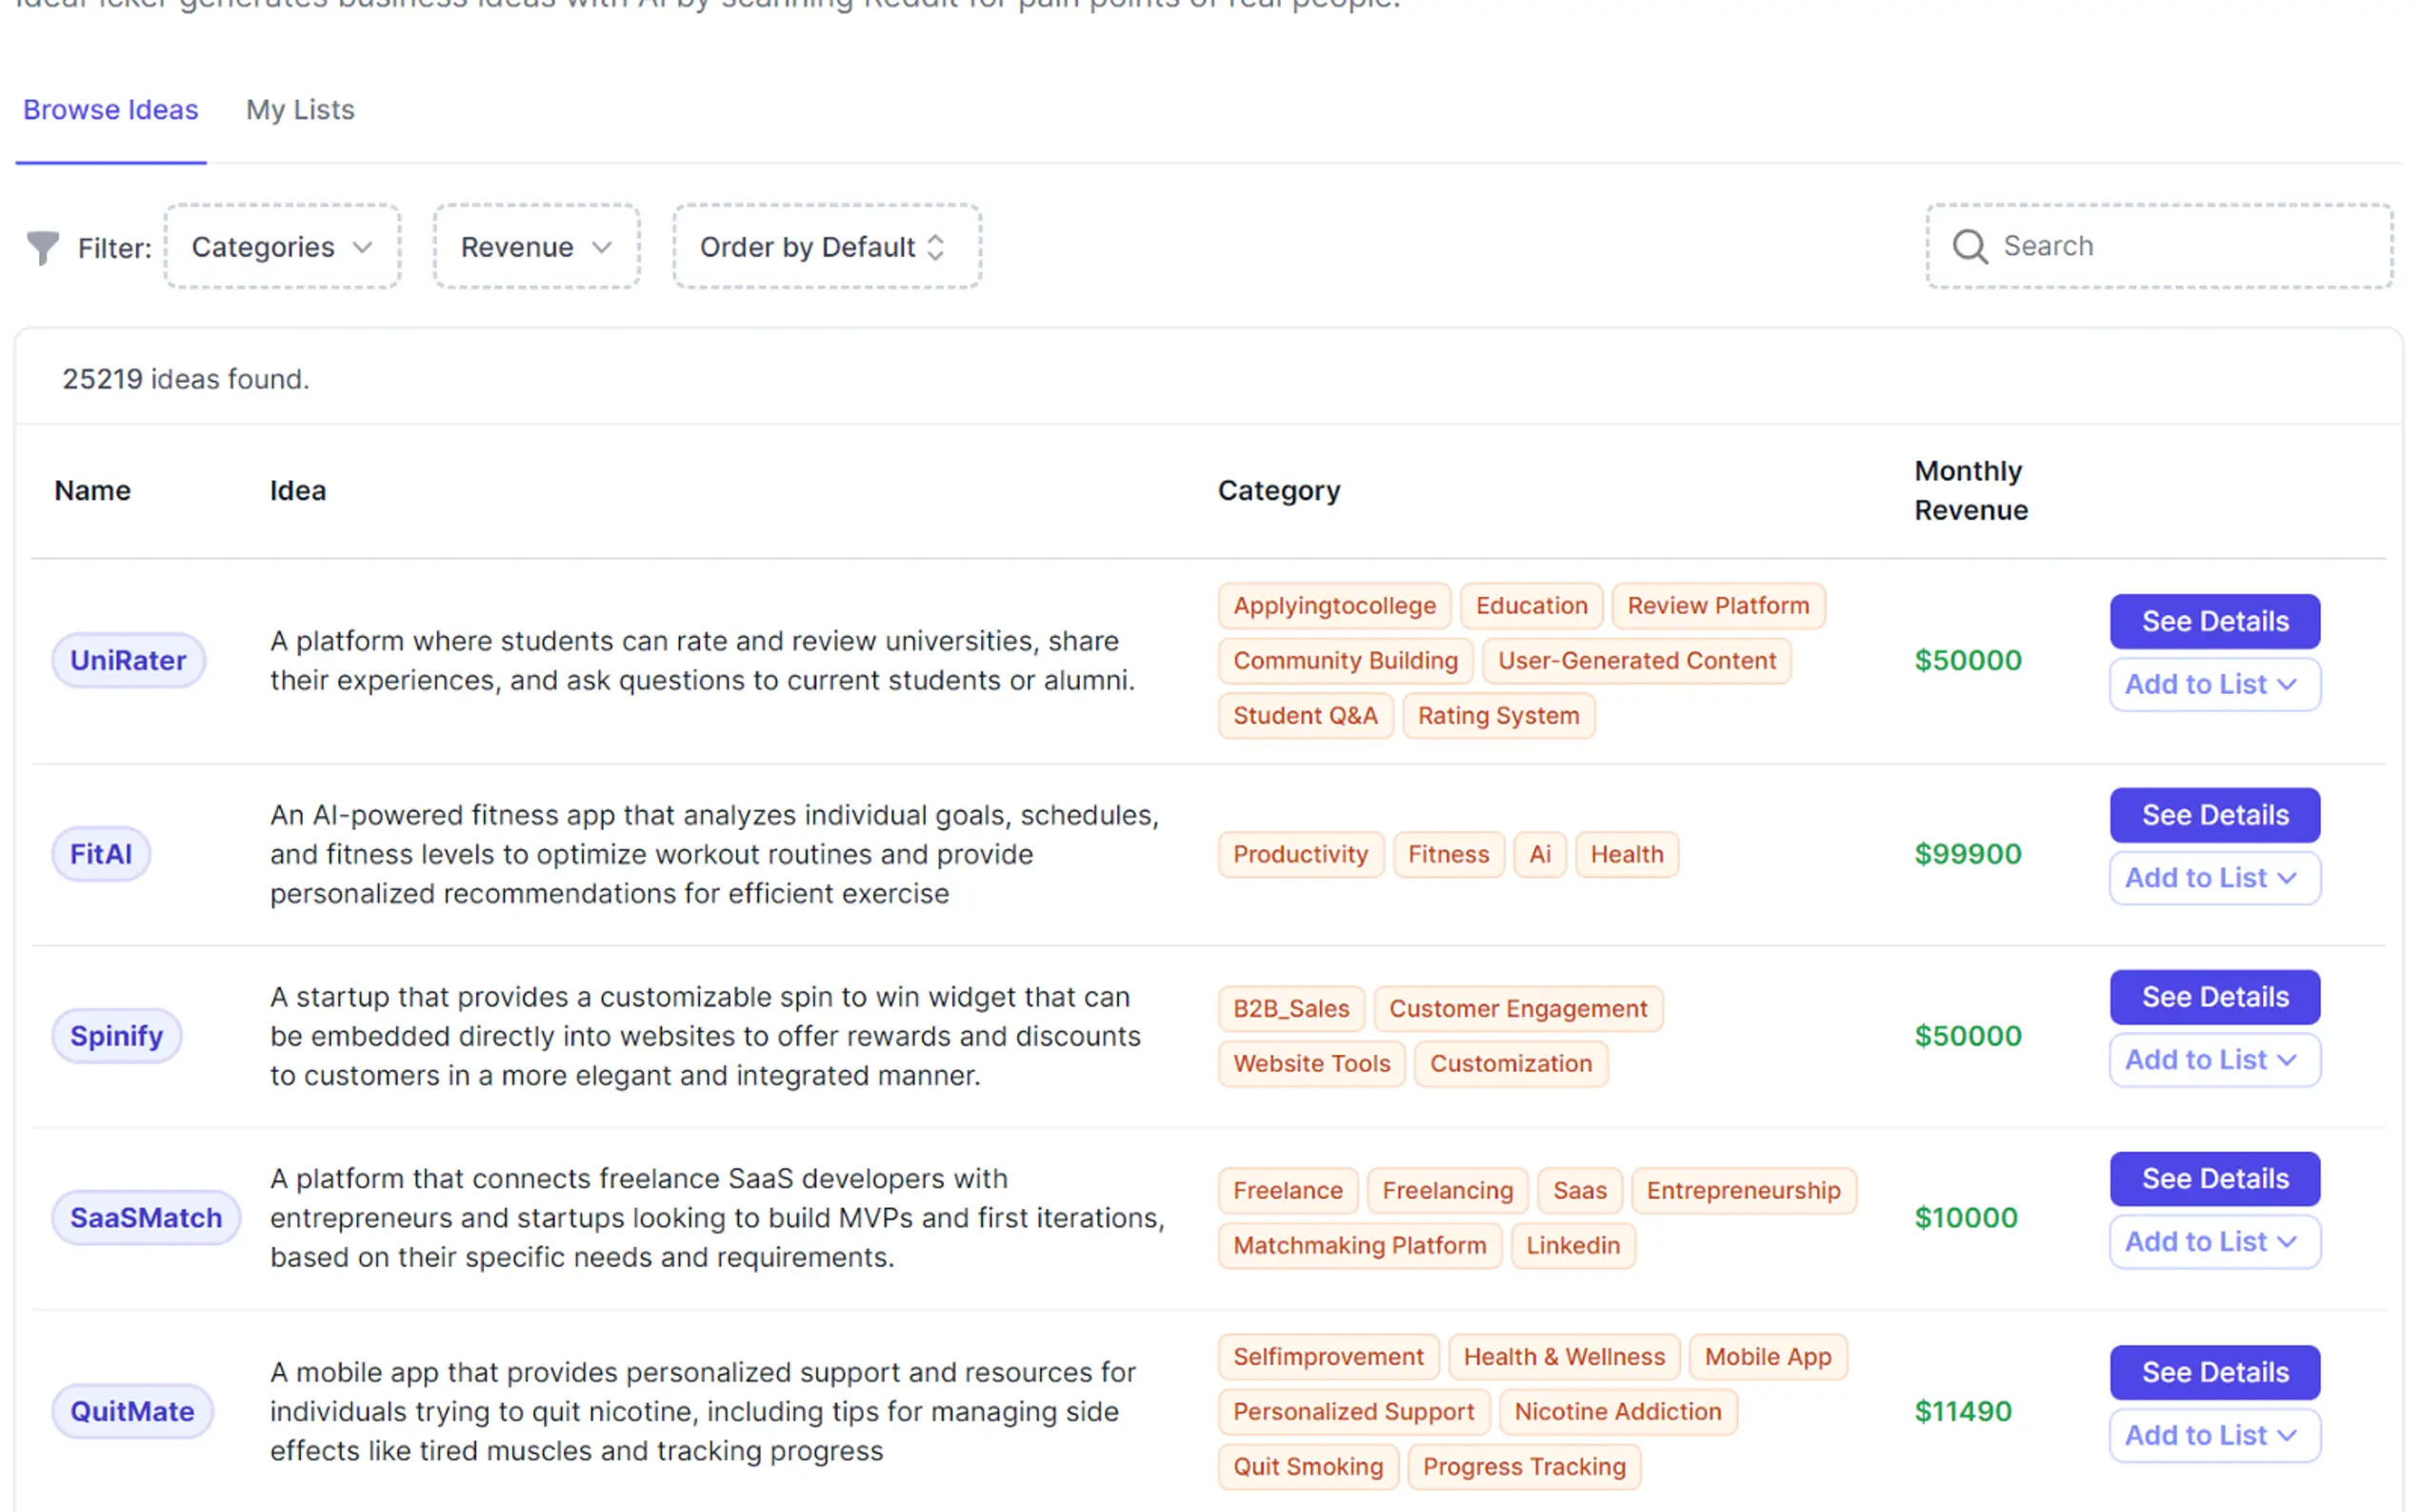Click the Customer Engagement tag
This screenshot has width=2419, height=1512.
click(x=1517, y=1009)
